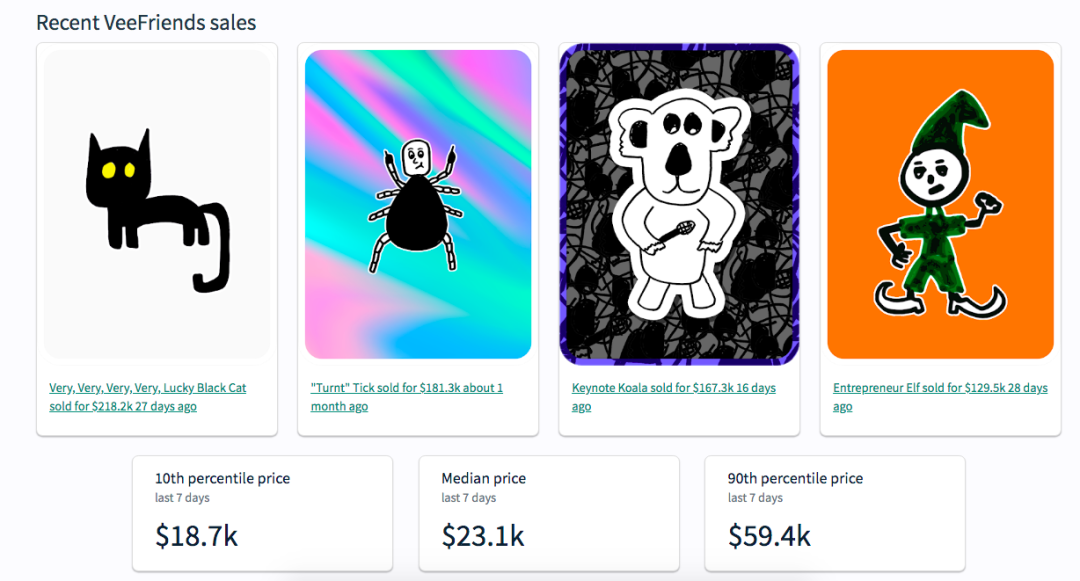The width and height of the screenshot is (1080, 581).
Task: Click the "90th percentile price" label
Action: point(795,478)
